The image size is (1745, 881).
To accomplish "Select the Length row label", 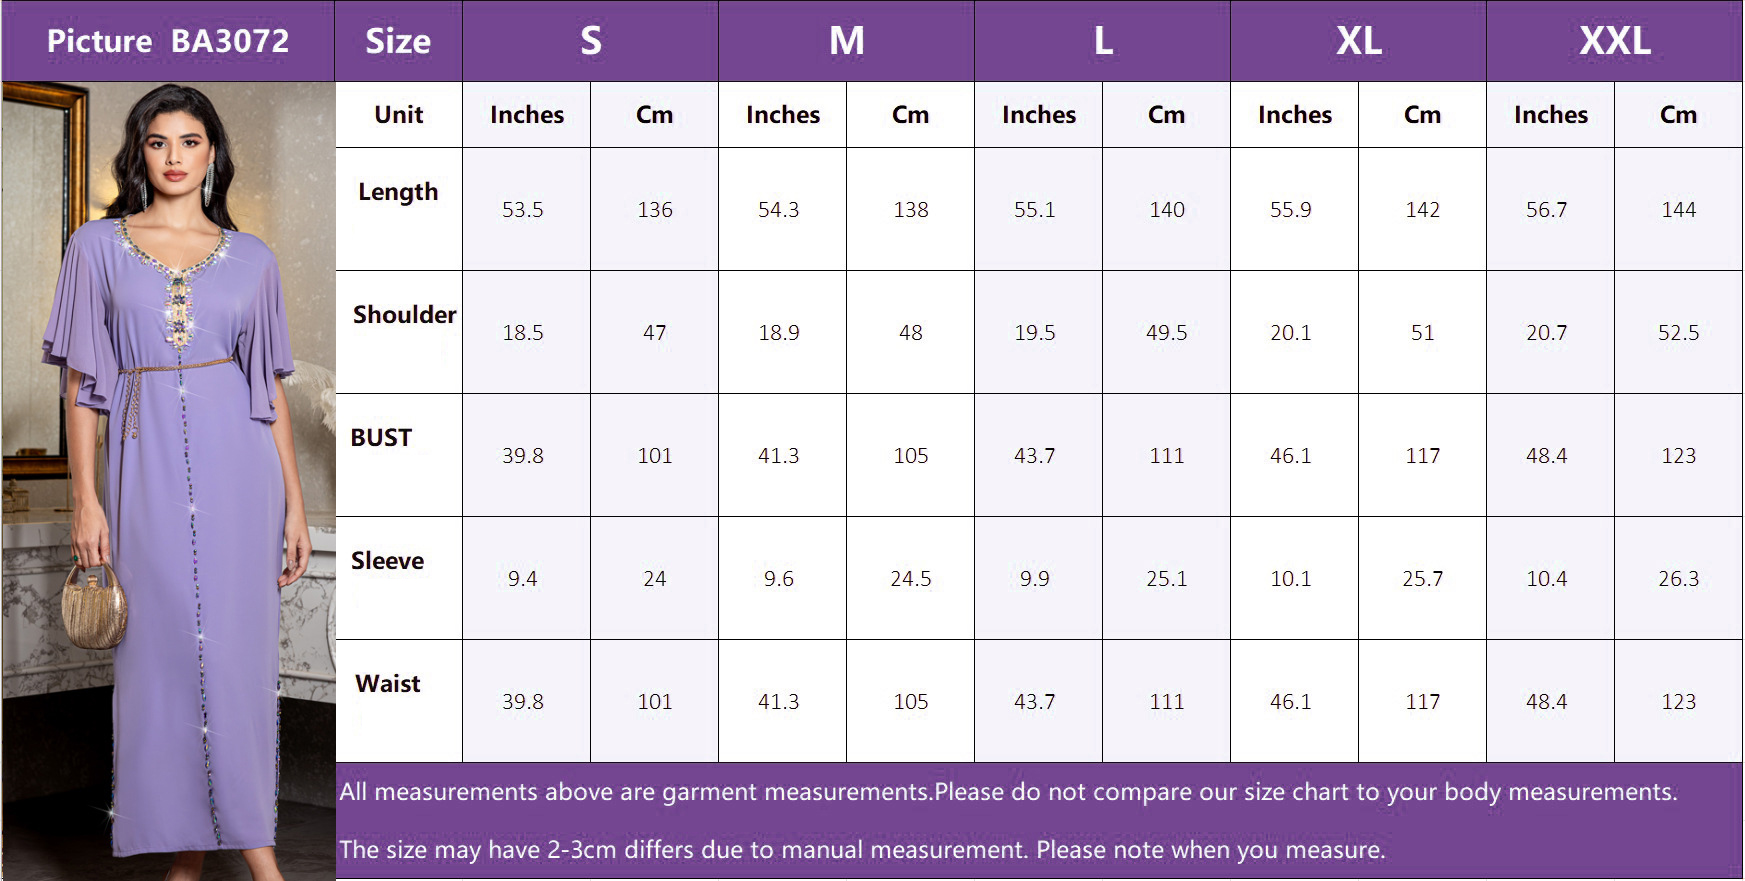I will click(x=398, y=192).
